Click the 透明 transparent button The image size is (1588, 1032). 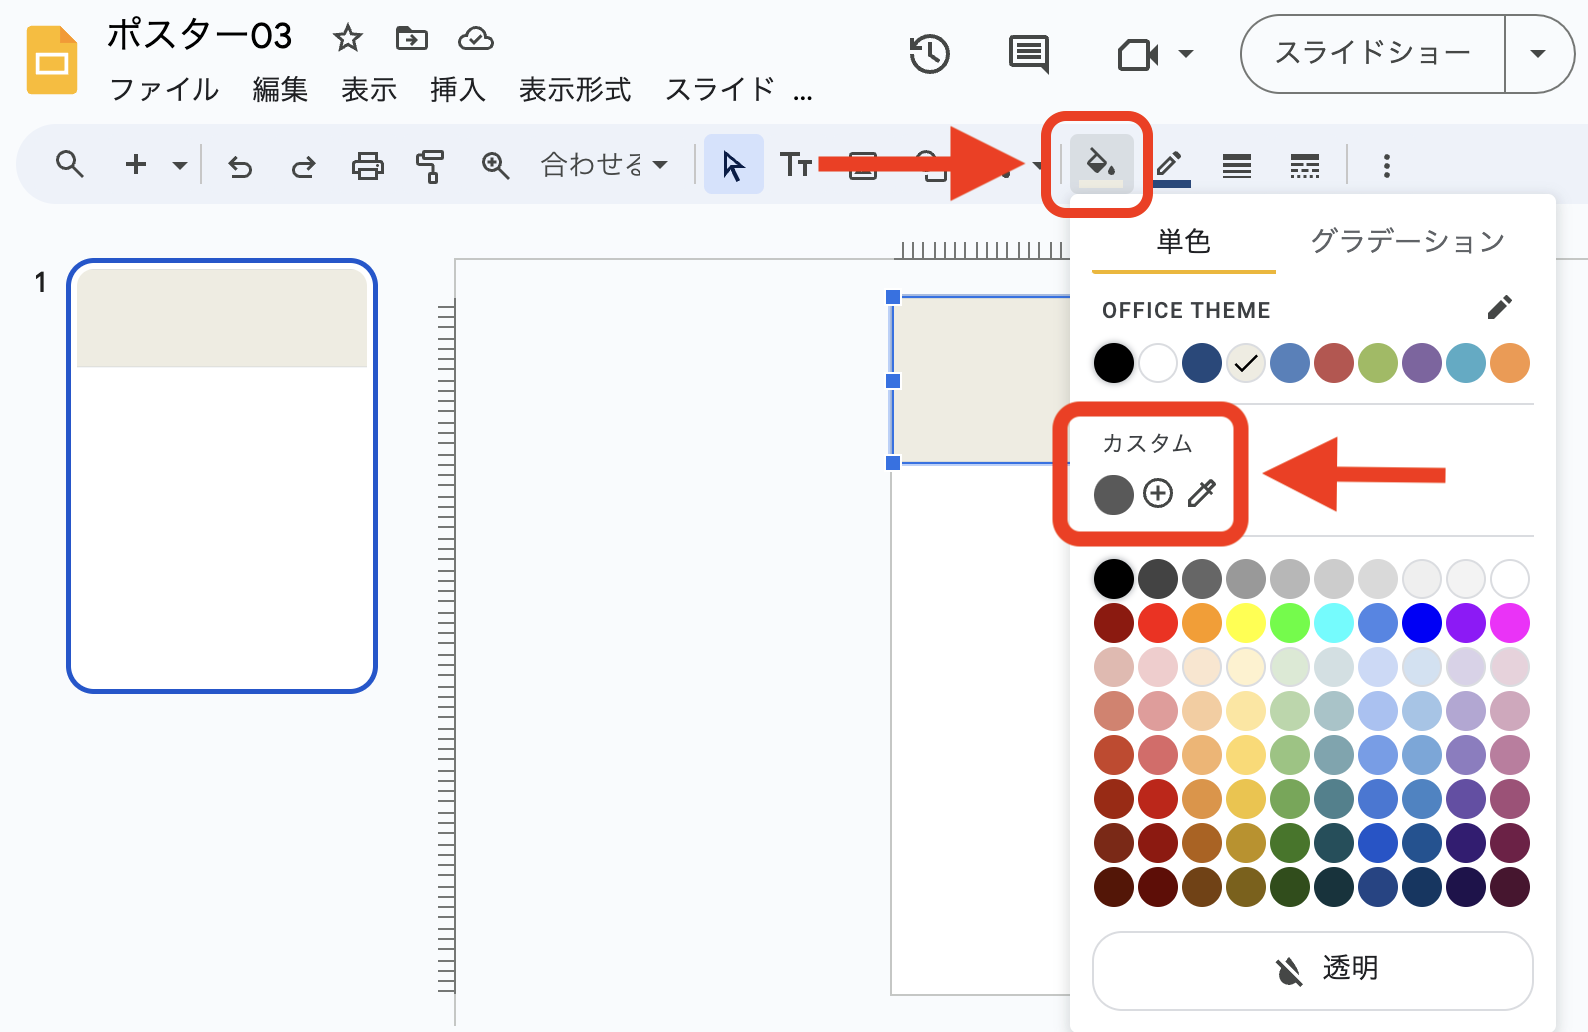[1312, 969]
